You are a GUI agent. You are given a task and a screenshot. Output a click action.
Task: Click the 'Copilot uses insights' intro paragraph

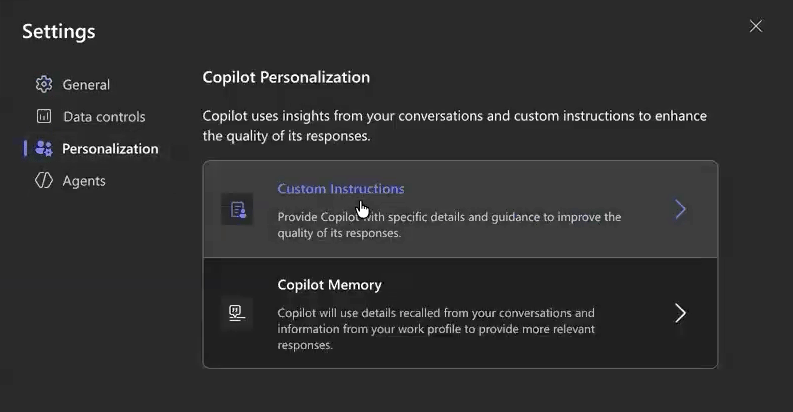(455, 126)
